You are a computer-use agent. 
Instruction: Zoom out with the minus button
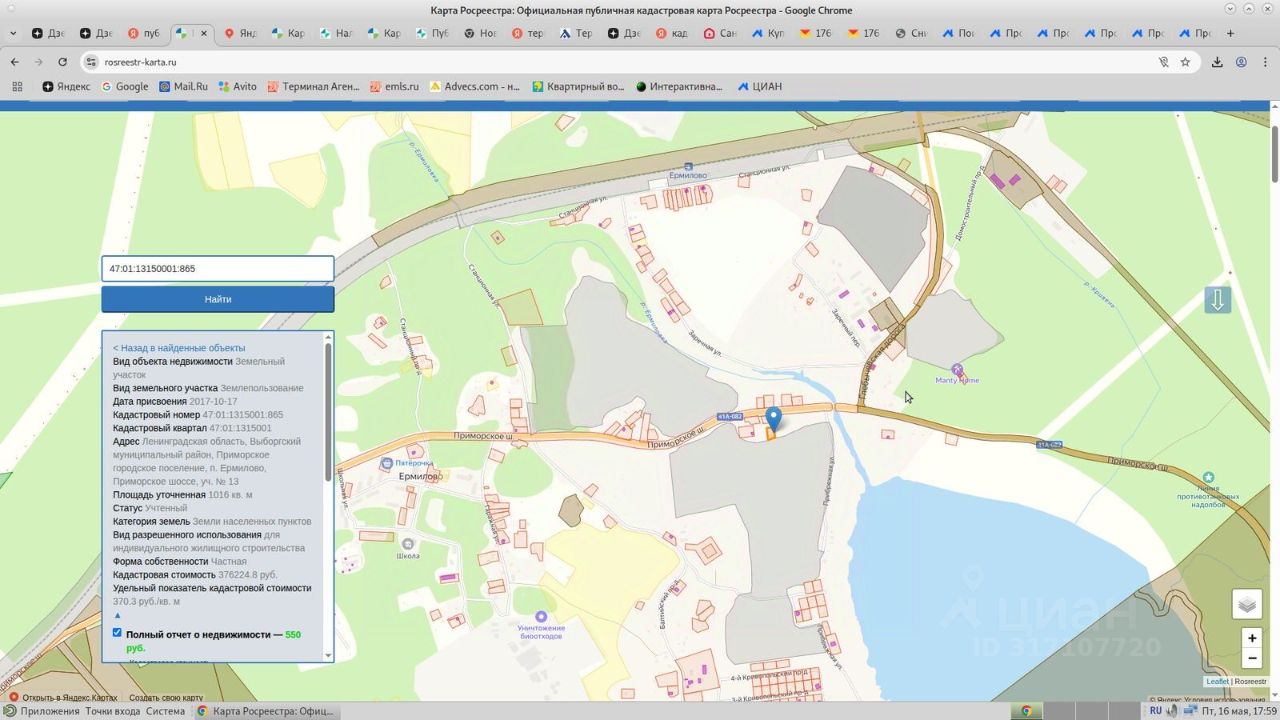(1251, 658)
